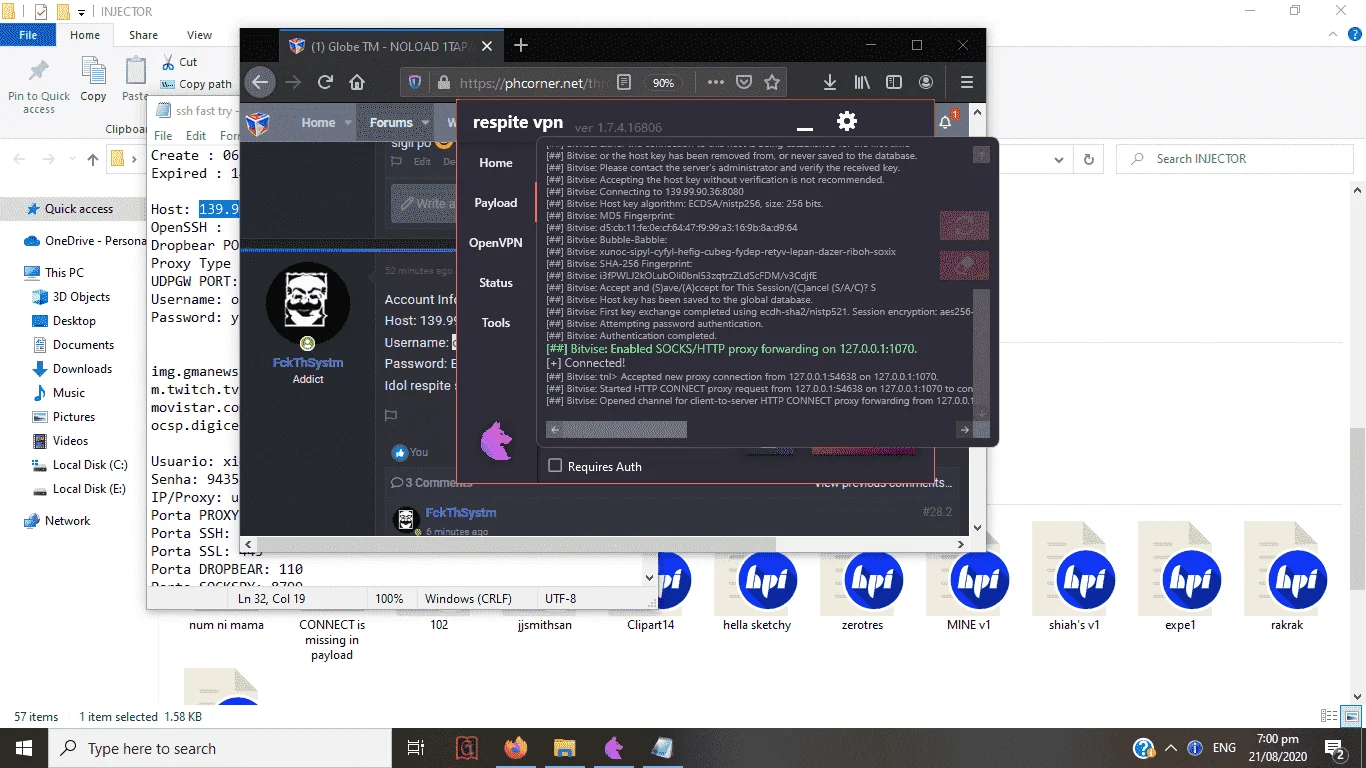Switch to the Payload tab in respite vpn

[496, 203]
